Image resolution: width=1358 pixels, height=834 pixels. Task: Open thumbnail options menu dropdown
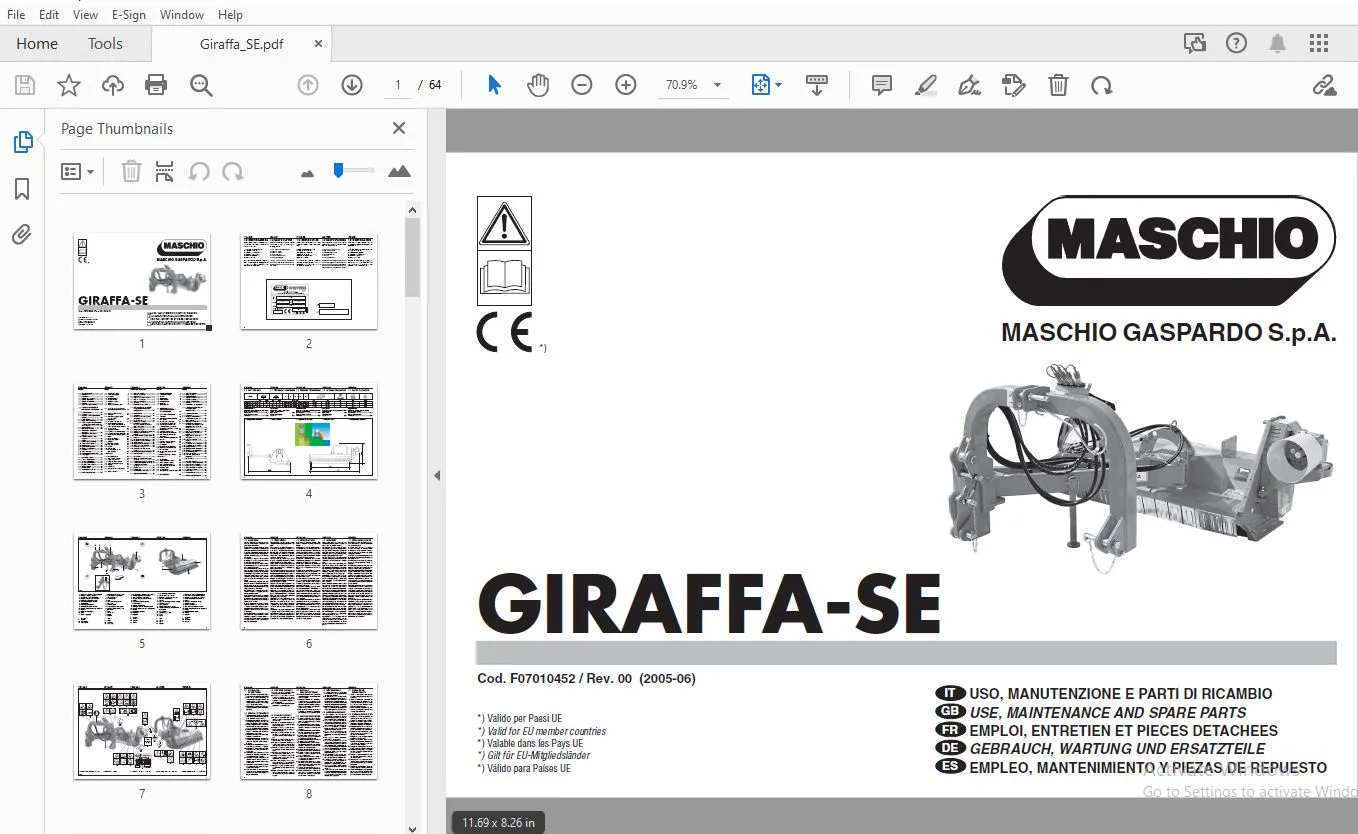click(x=78, y=171)
